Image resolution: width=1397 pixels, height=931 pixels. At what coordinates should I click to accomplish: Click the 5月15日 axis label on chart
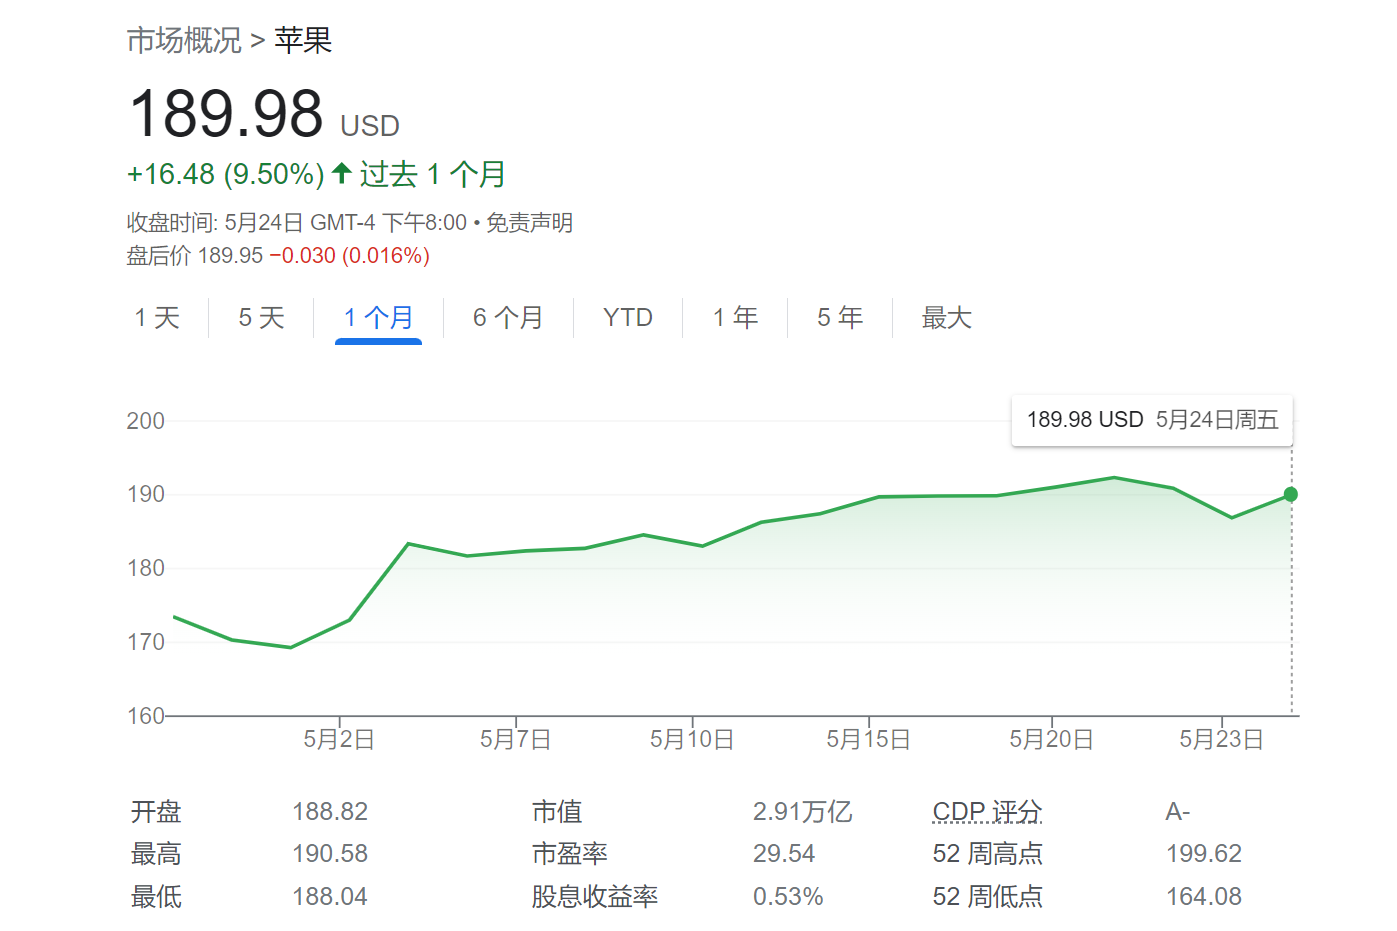tap(869, 738)
